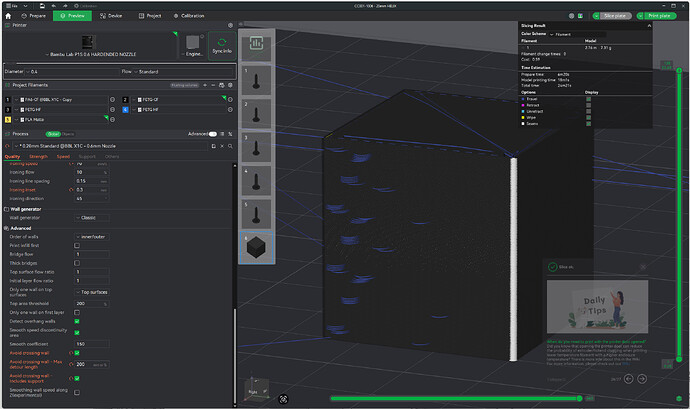Switch to the Prepare tab
Screen dimensions: 690x409
pos(33,16)
